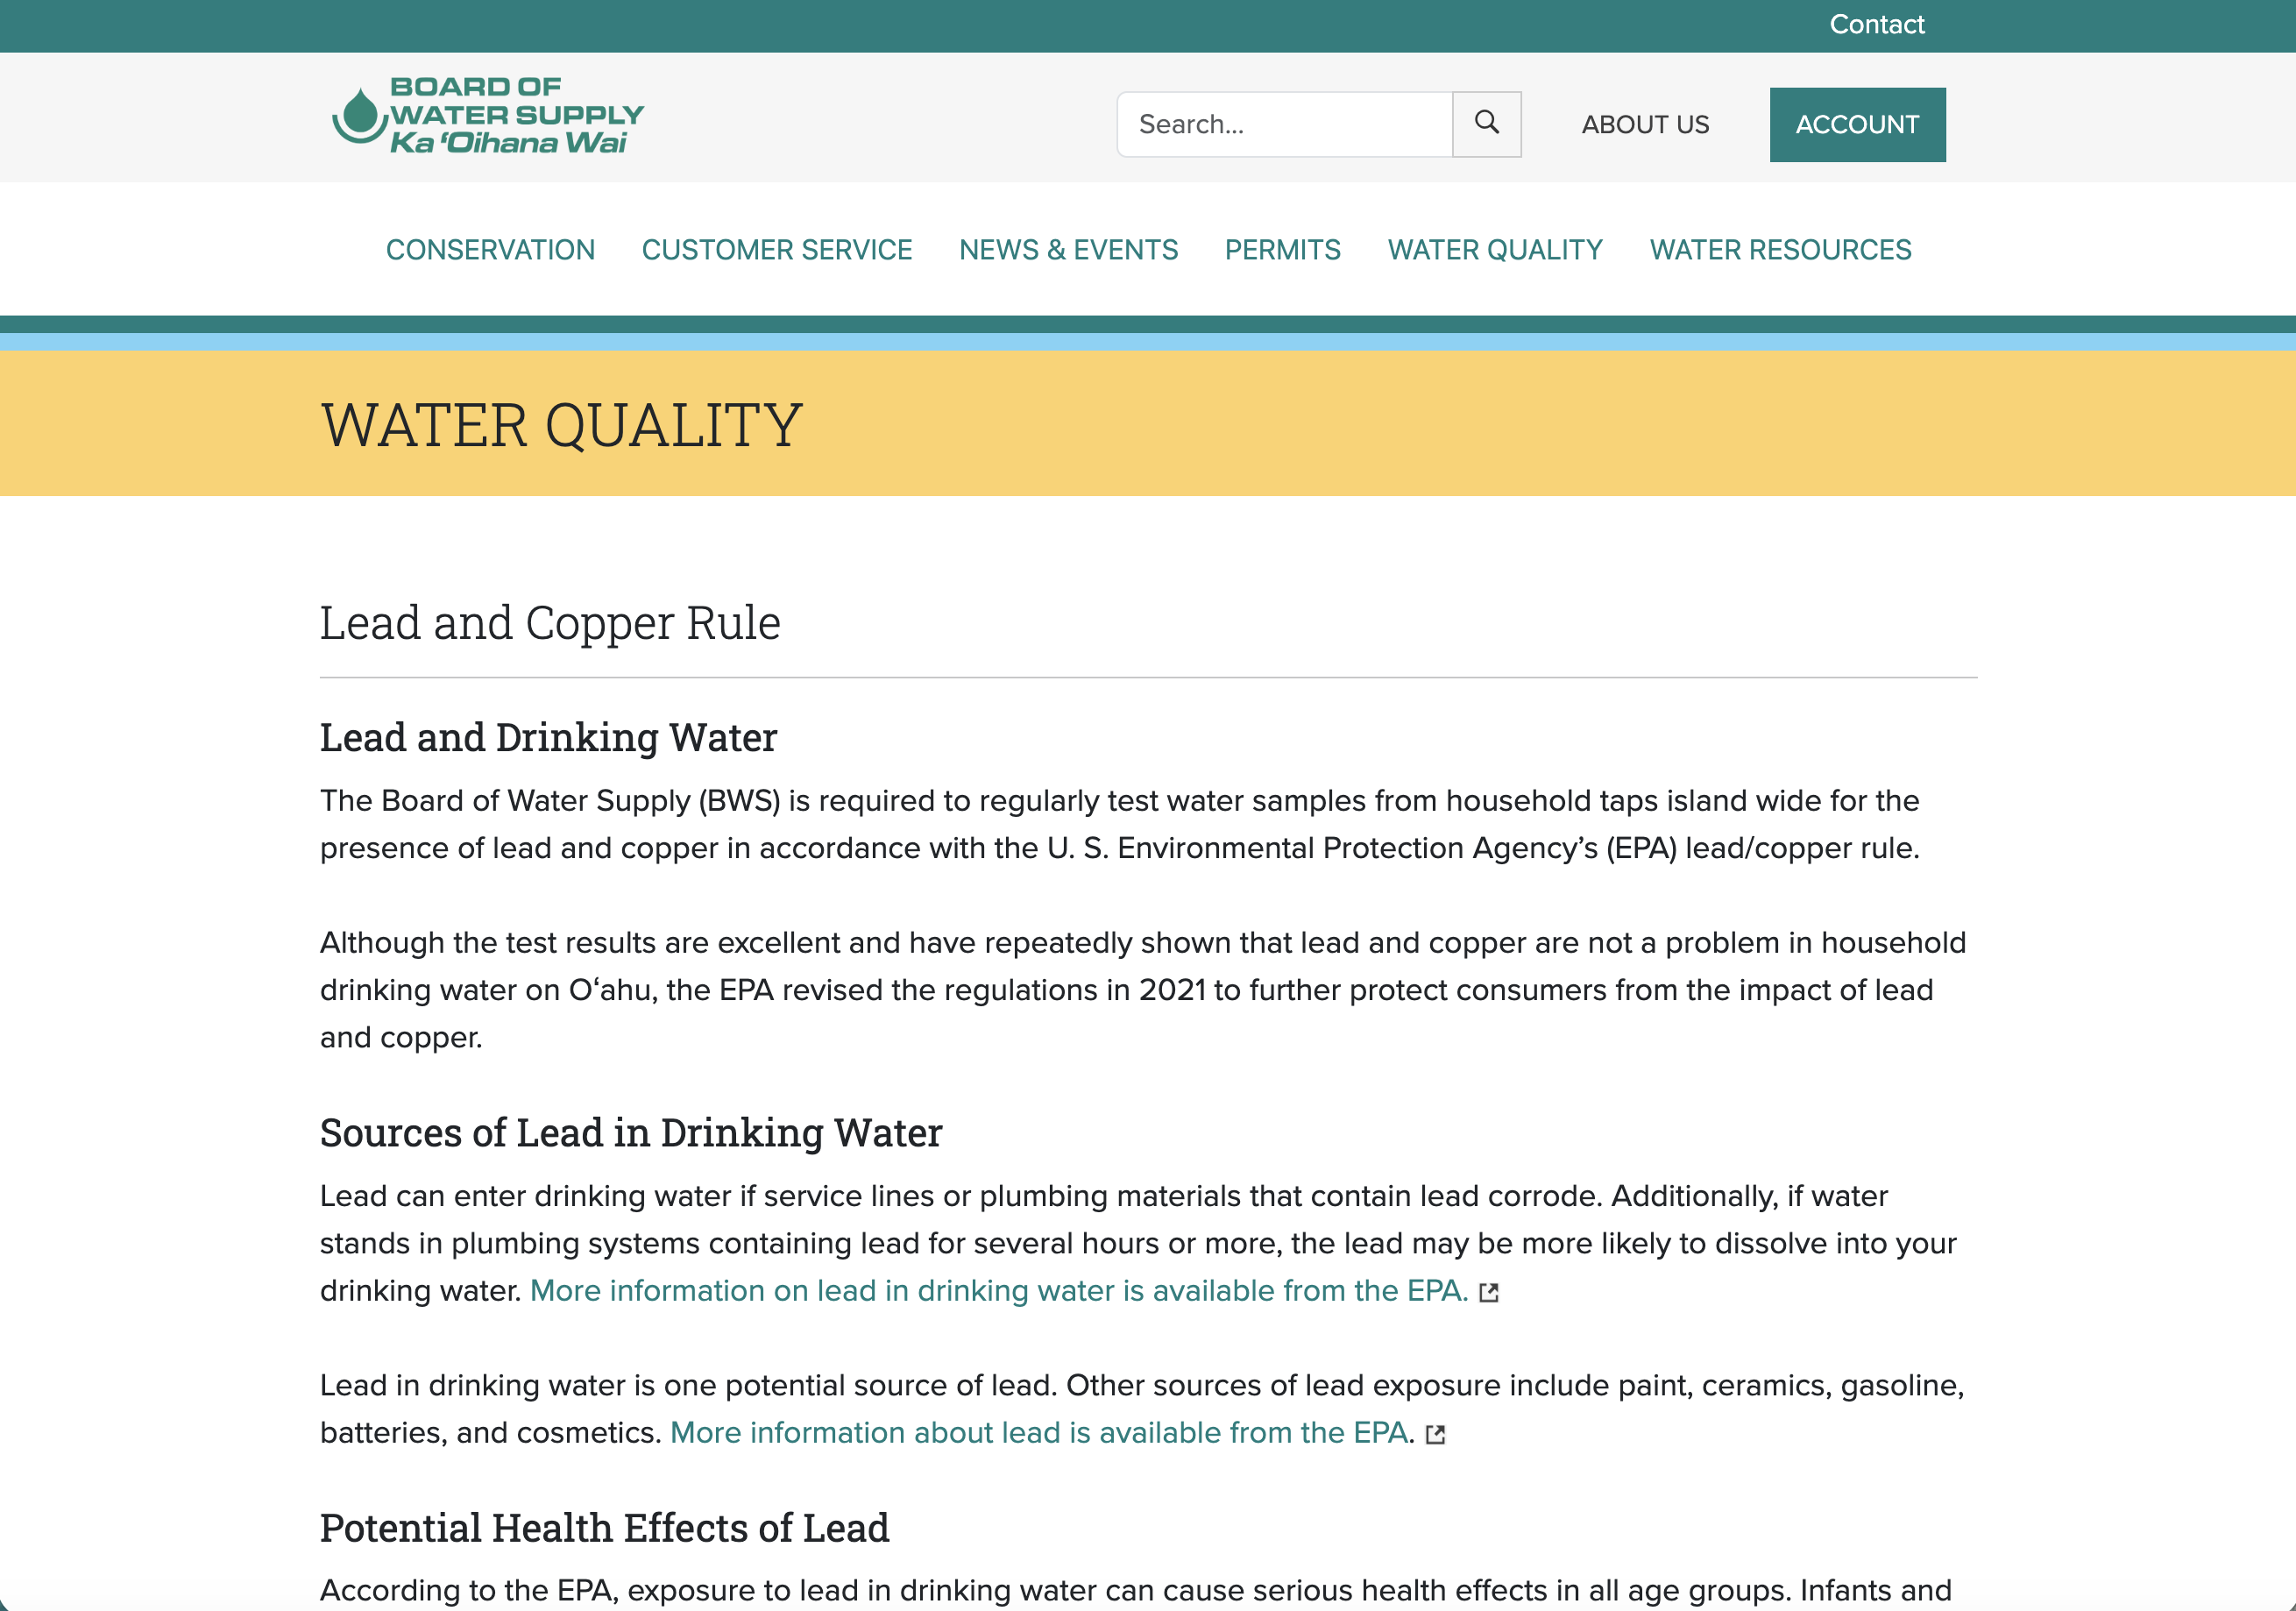Click Sources of Lead in Drinking Water heading
This screenshot has width=2296, height=1611.
click(631, 1132)
